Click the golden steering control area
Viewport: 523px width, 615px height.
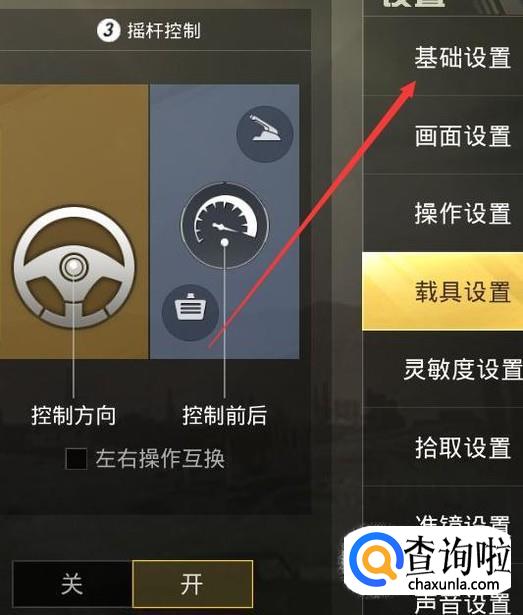tap(74, 222)
